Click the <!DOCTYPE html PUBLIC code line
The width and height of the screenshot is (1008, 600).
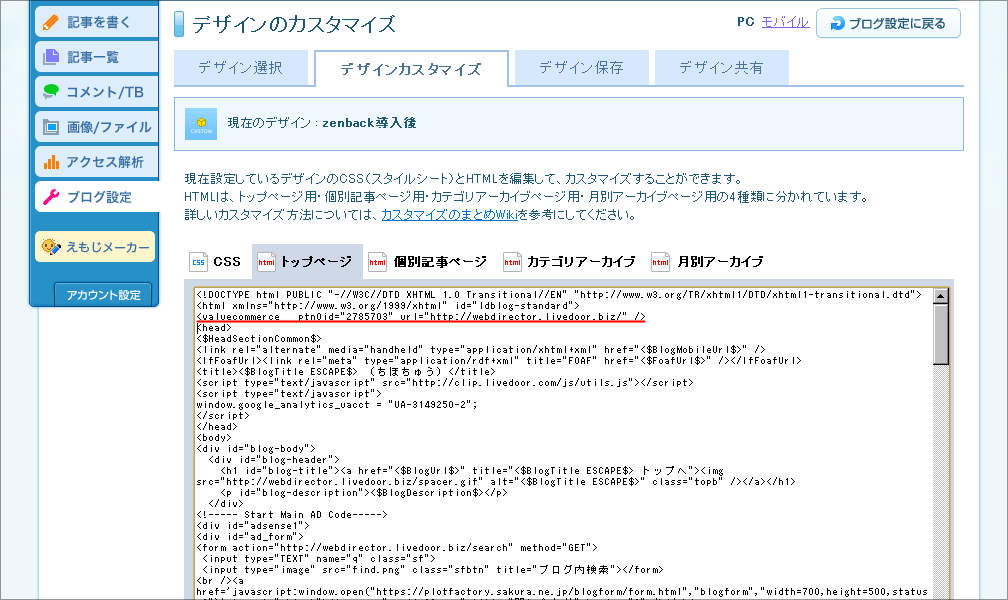pyautogui.click(x=559, y=295)
